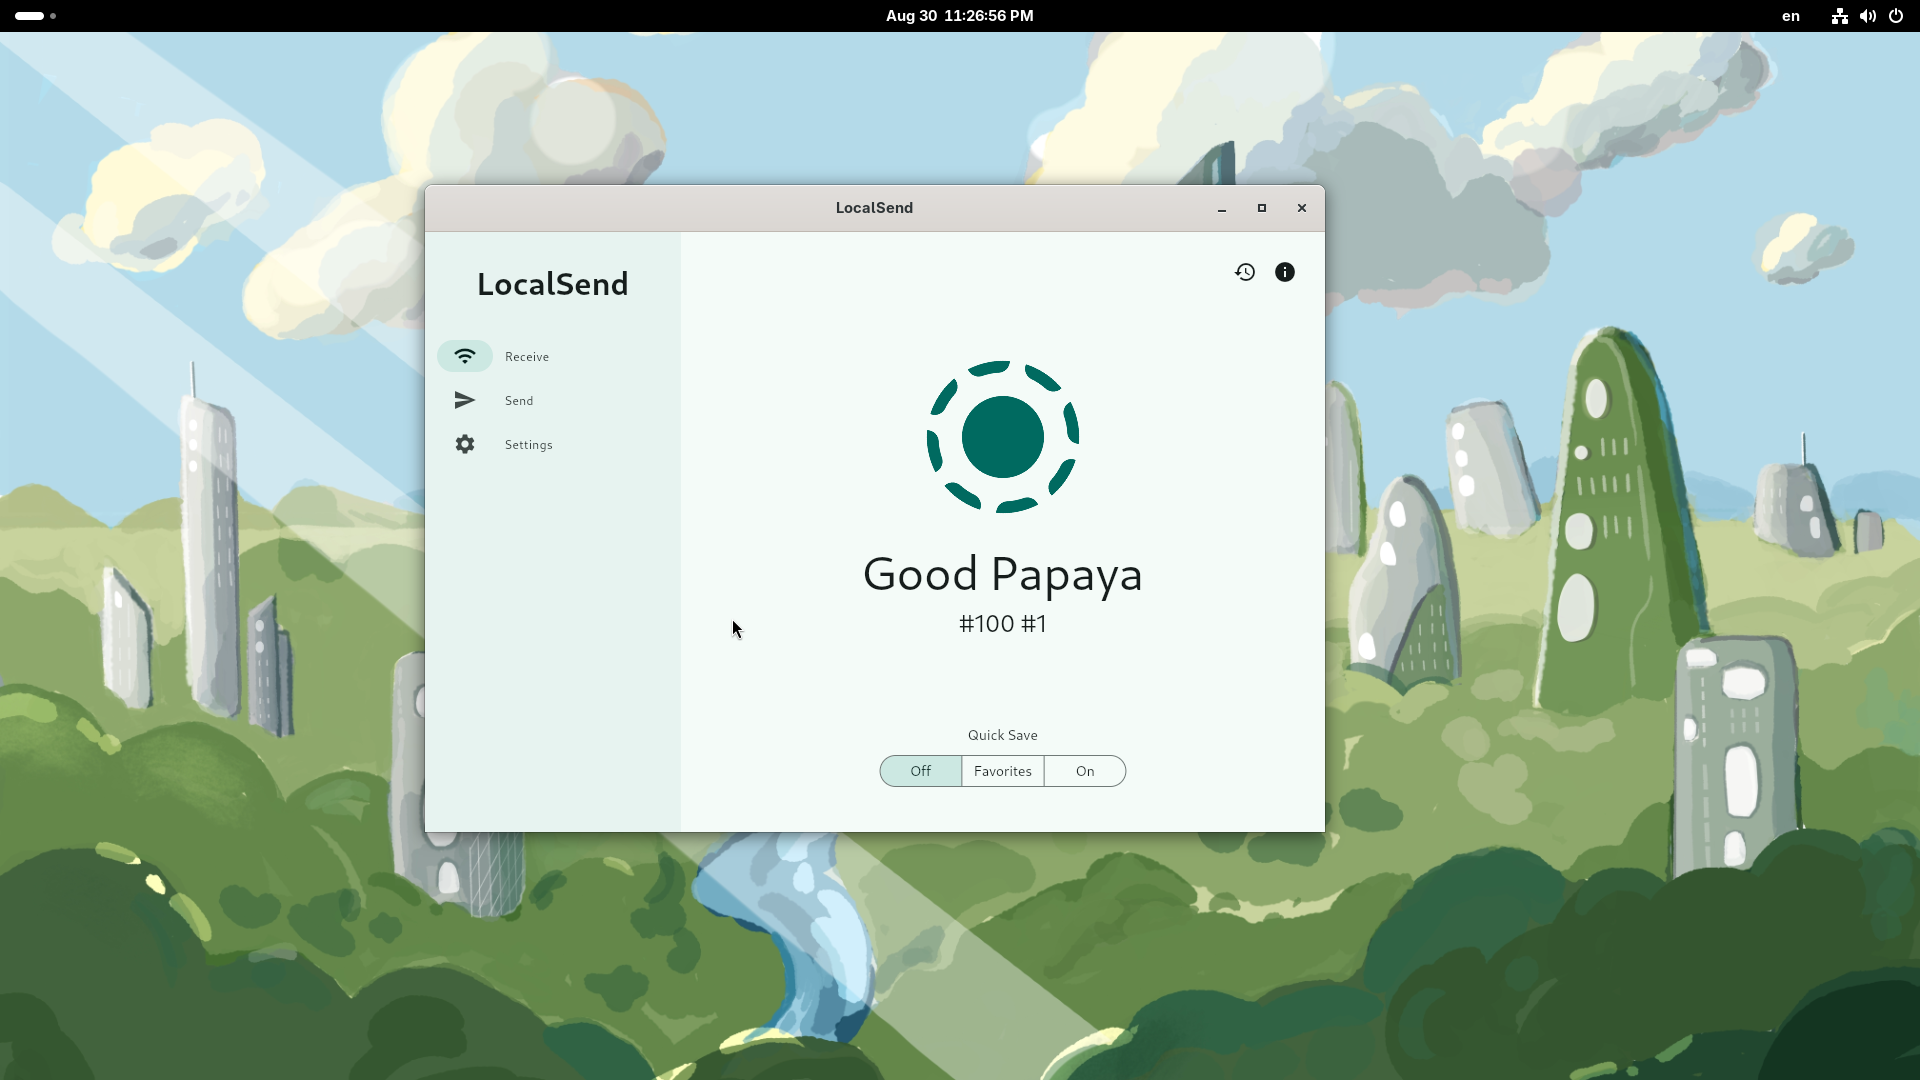Close the LocalSend window
This screenshot has height=1080, width=1920.
click(x=1302, y=208)
